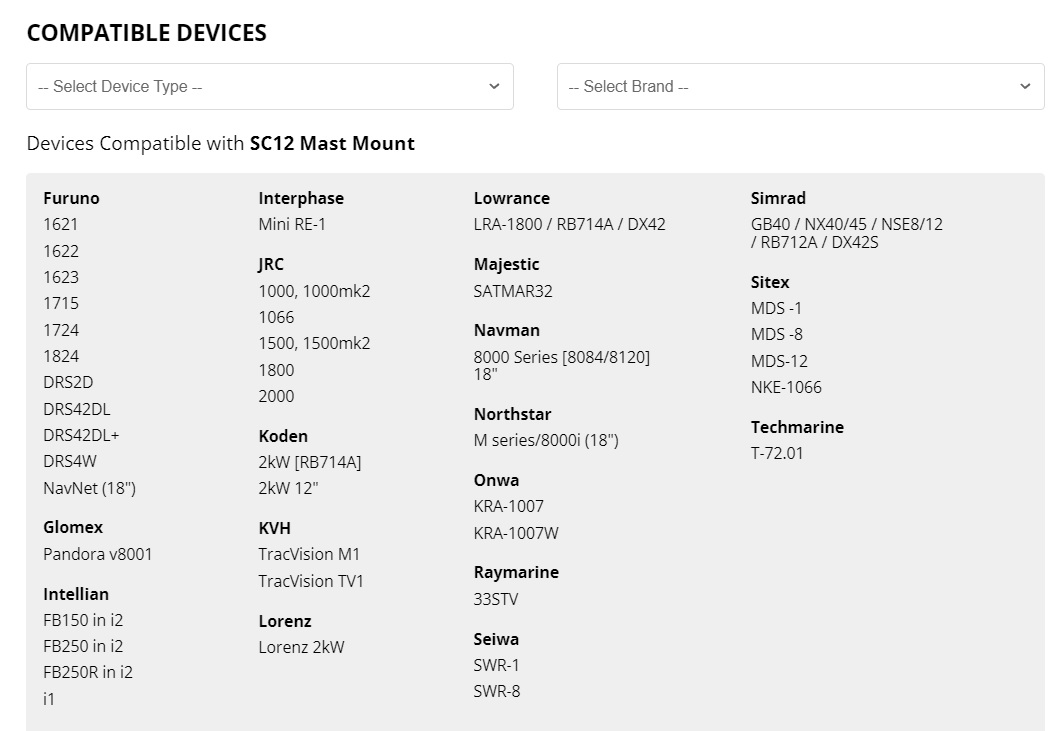Select NKE-1066 device
Viewport: 1058px width, 731px height.
[786, 387]
